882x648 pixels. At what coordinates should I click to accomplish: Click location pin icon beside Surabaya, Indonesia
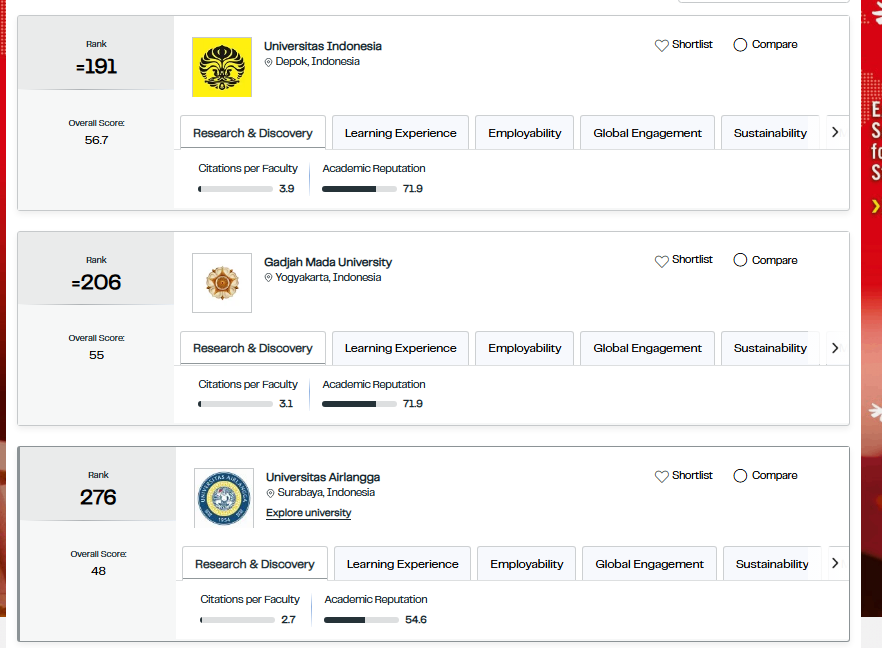tap(271, 493)
